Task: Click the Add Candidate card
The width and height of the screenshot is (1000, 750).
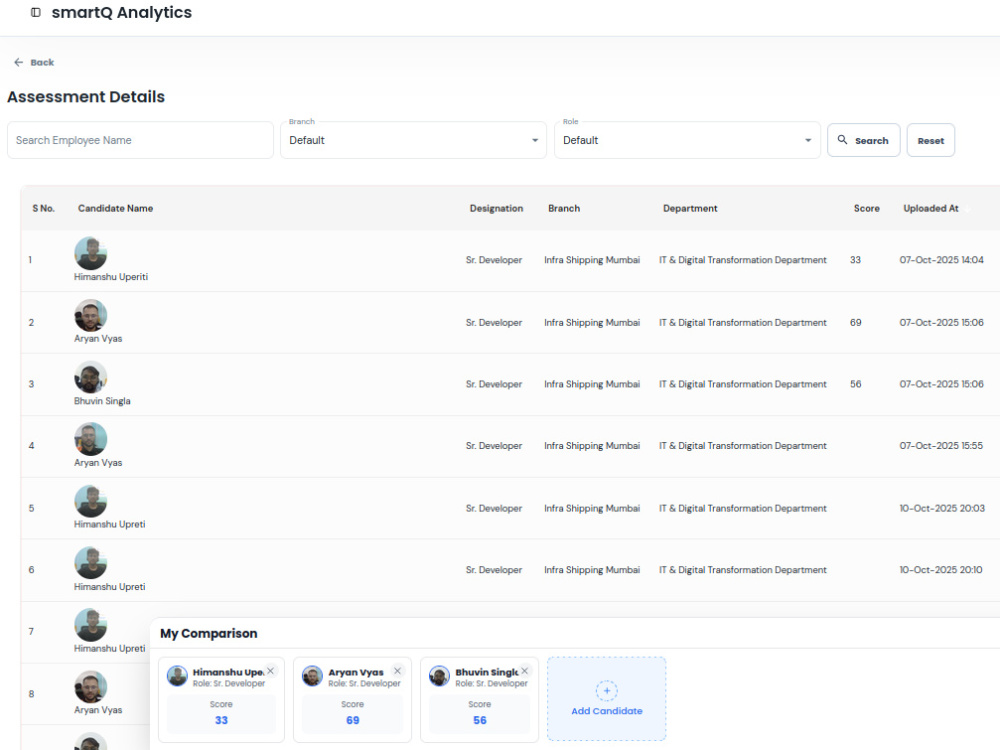Action: click(607, 699)
